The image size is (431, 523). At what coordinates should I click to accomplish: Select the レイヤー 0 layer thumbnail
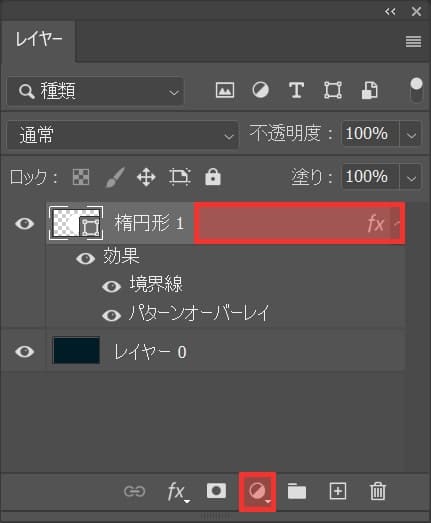[76, 351]
